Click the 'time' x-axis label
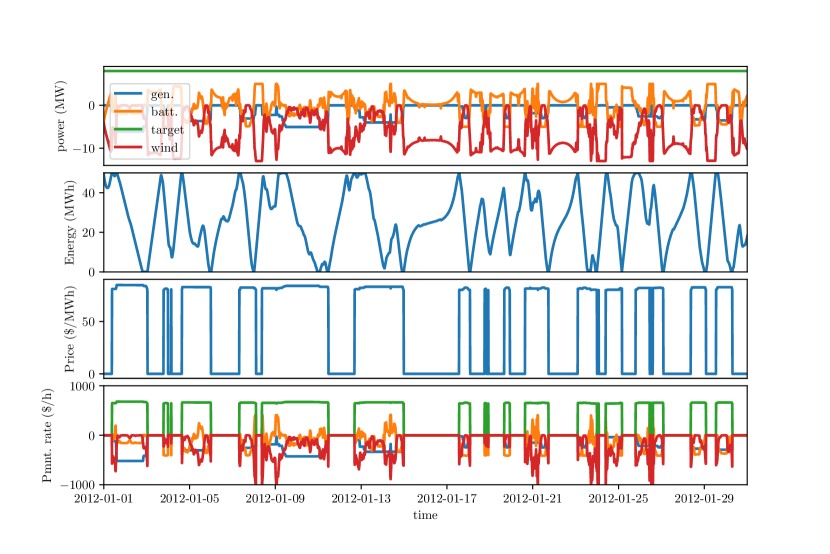The width and height of the screenshot is (830, 554). pos(426,515)
